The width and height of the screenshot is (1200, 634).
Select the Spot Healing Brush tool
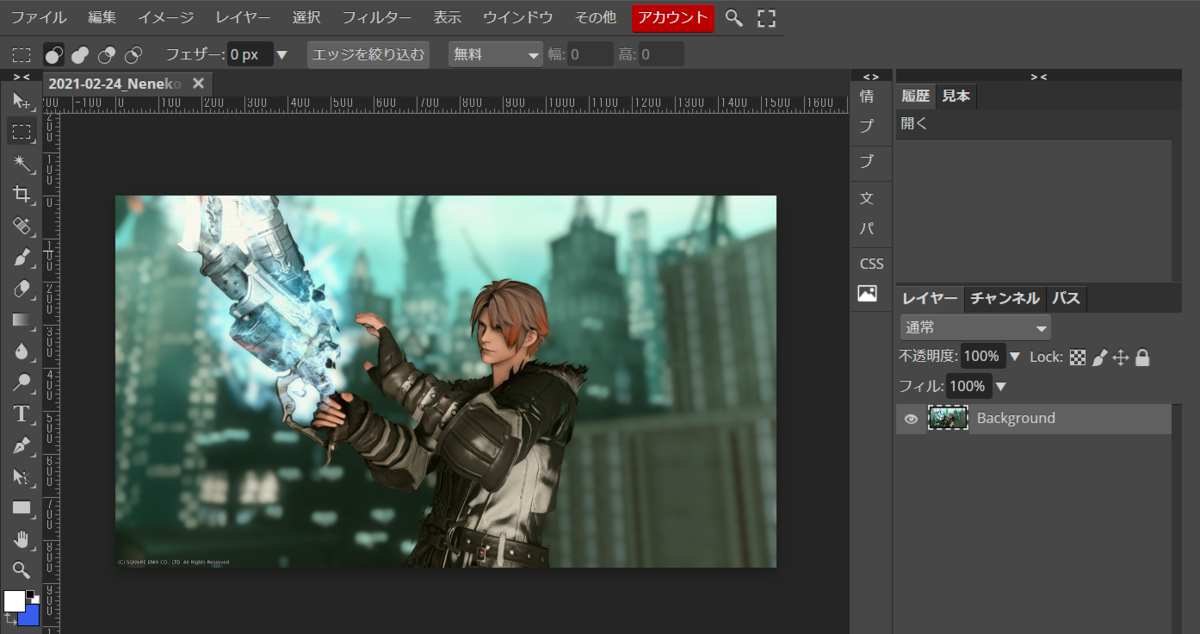tap(21, 225)
